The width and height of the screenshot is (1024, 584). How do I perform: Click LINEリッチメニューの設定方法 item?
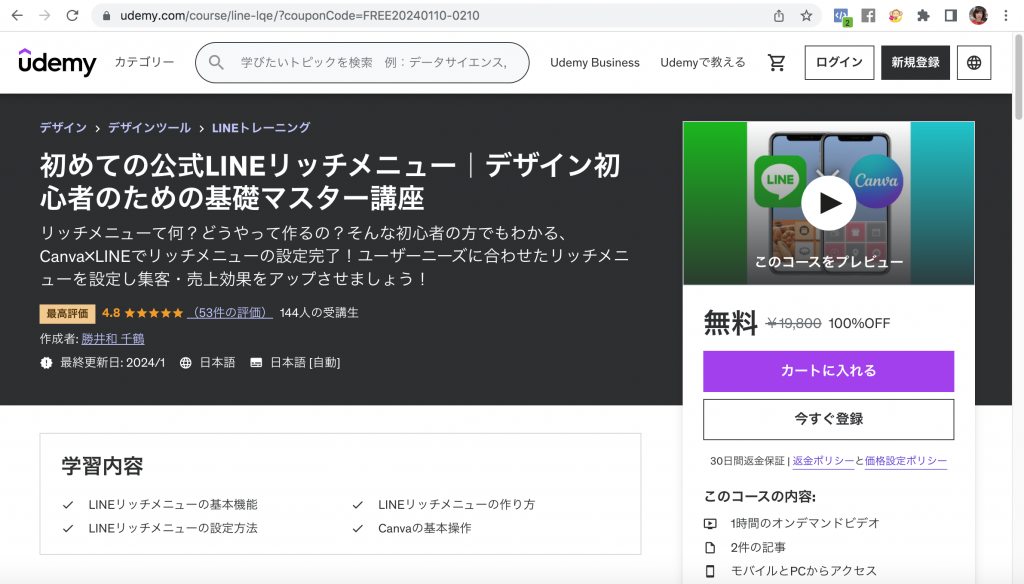pyautogui.click(x=172, y=528)
